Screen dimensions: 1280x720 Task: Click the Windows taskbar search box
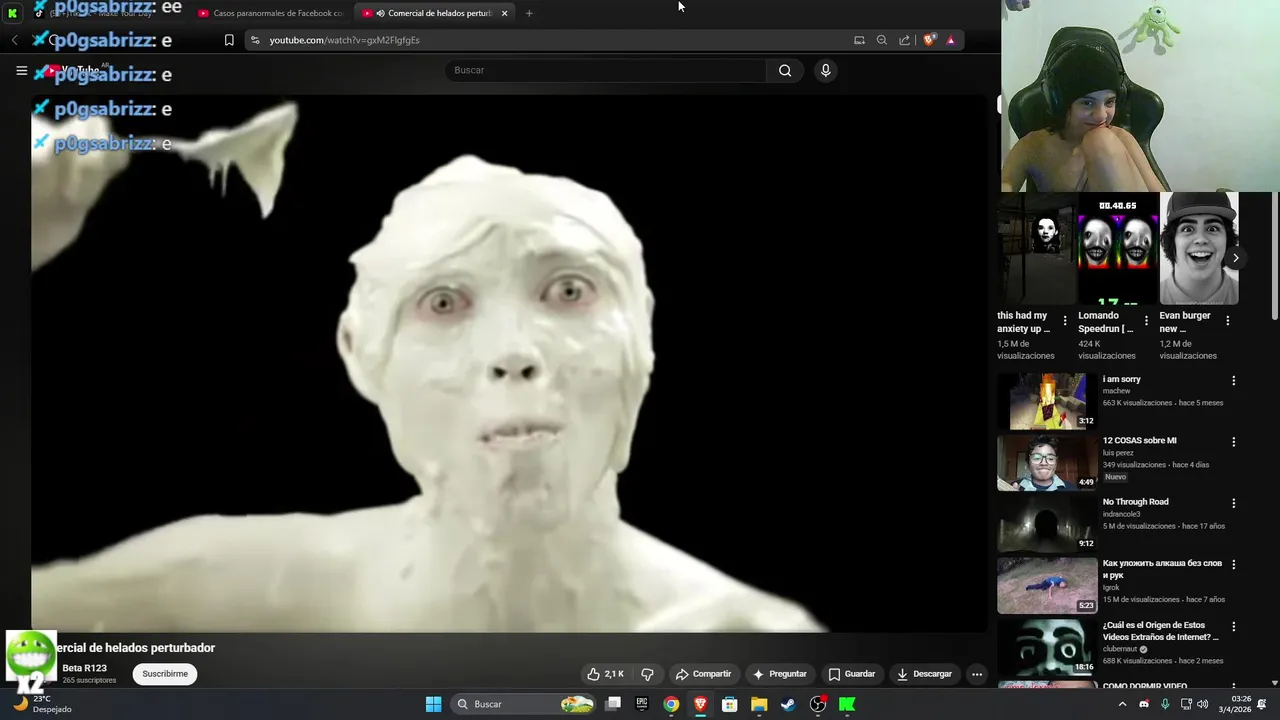point(526,704)
